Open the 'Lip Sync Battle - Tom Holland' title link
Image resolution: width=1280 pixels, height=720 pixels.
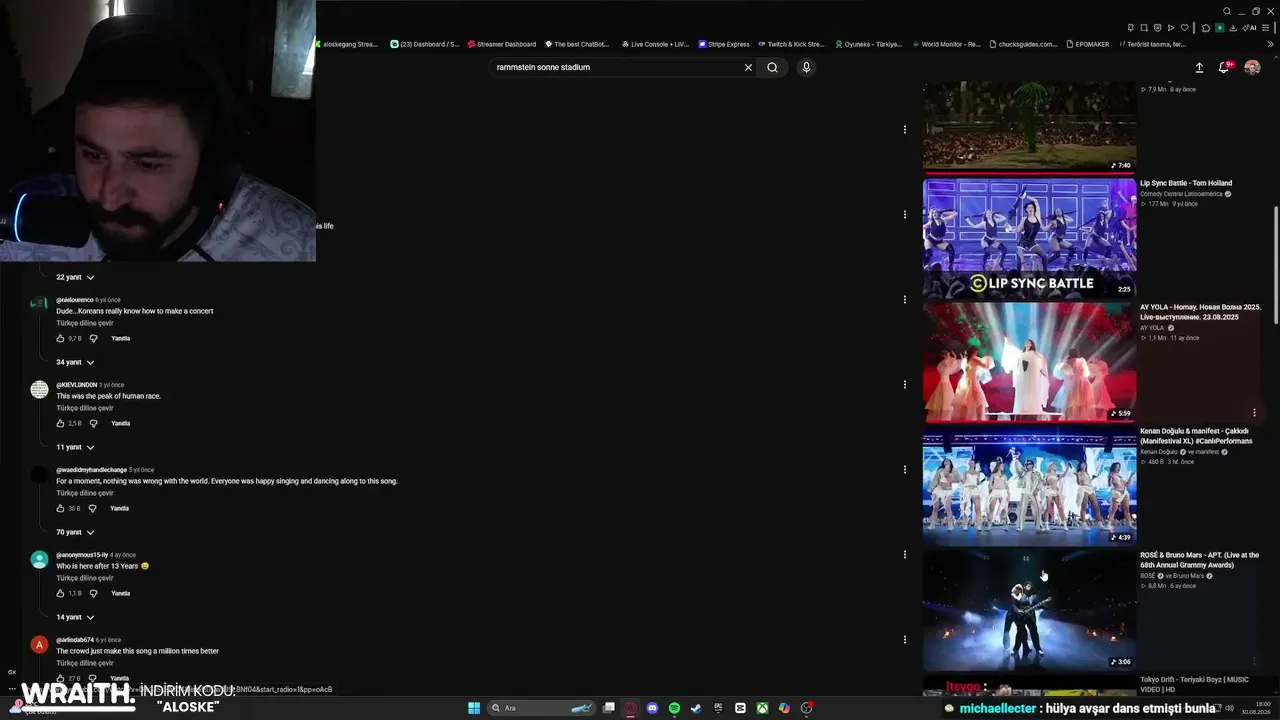coord(1186,183)
